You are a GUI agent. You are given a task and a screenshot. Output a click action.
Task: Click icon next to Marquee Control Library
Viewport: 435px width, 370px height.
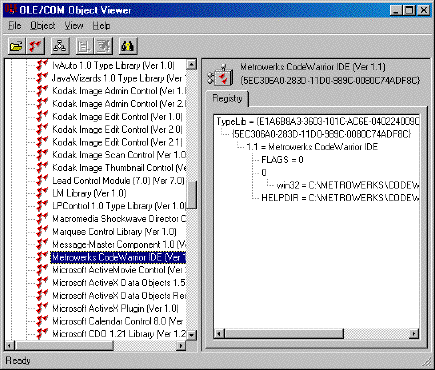[x=42, y=231]
